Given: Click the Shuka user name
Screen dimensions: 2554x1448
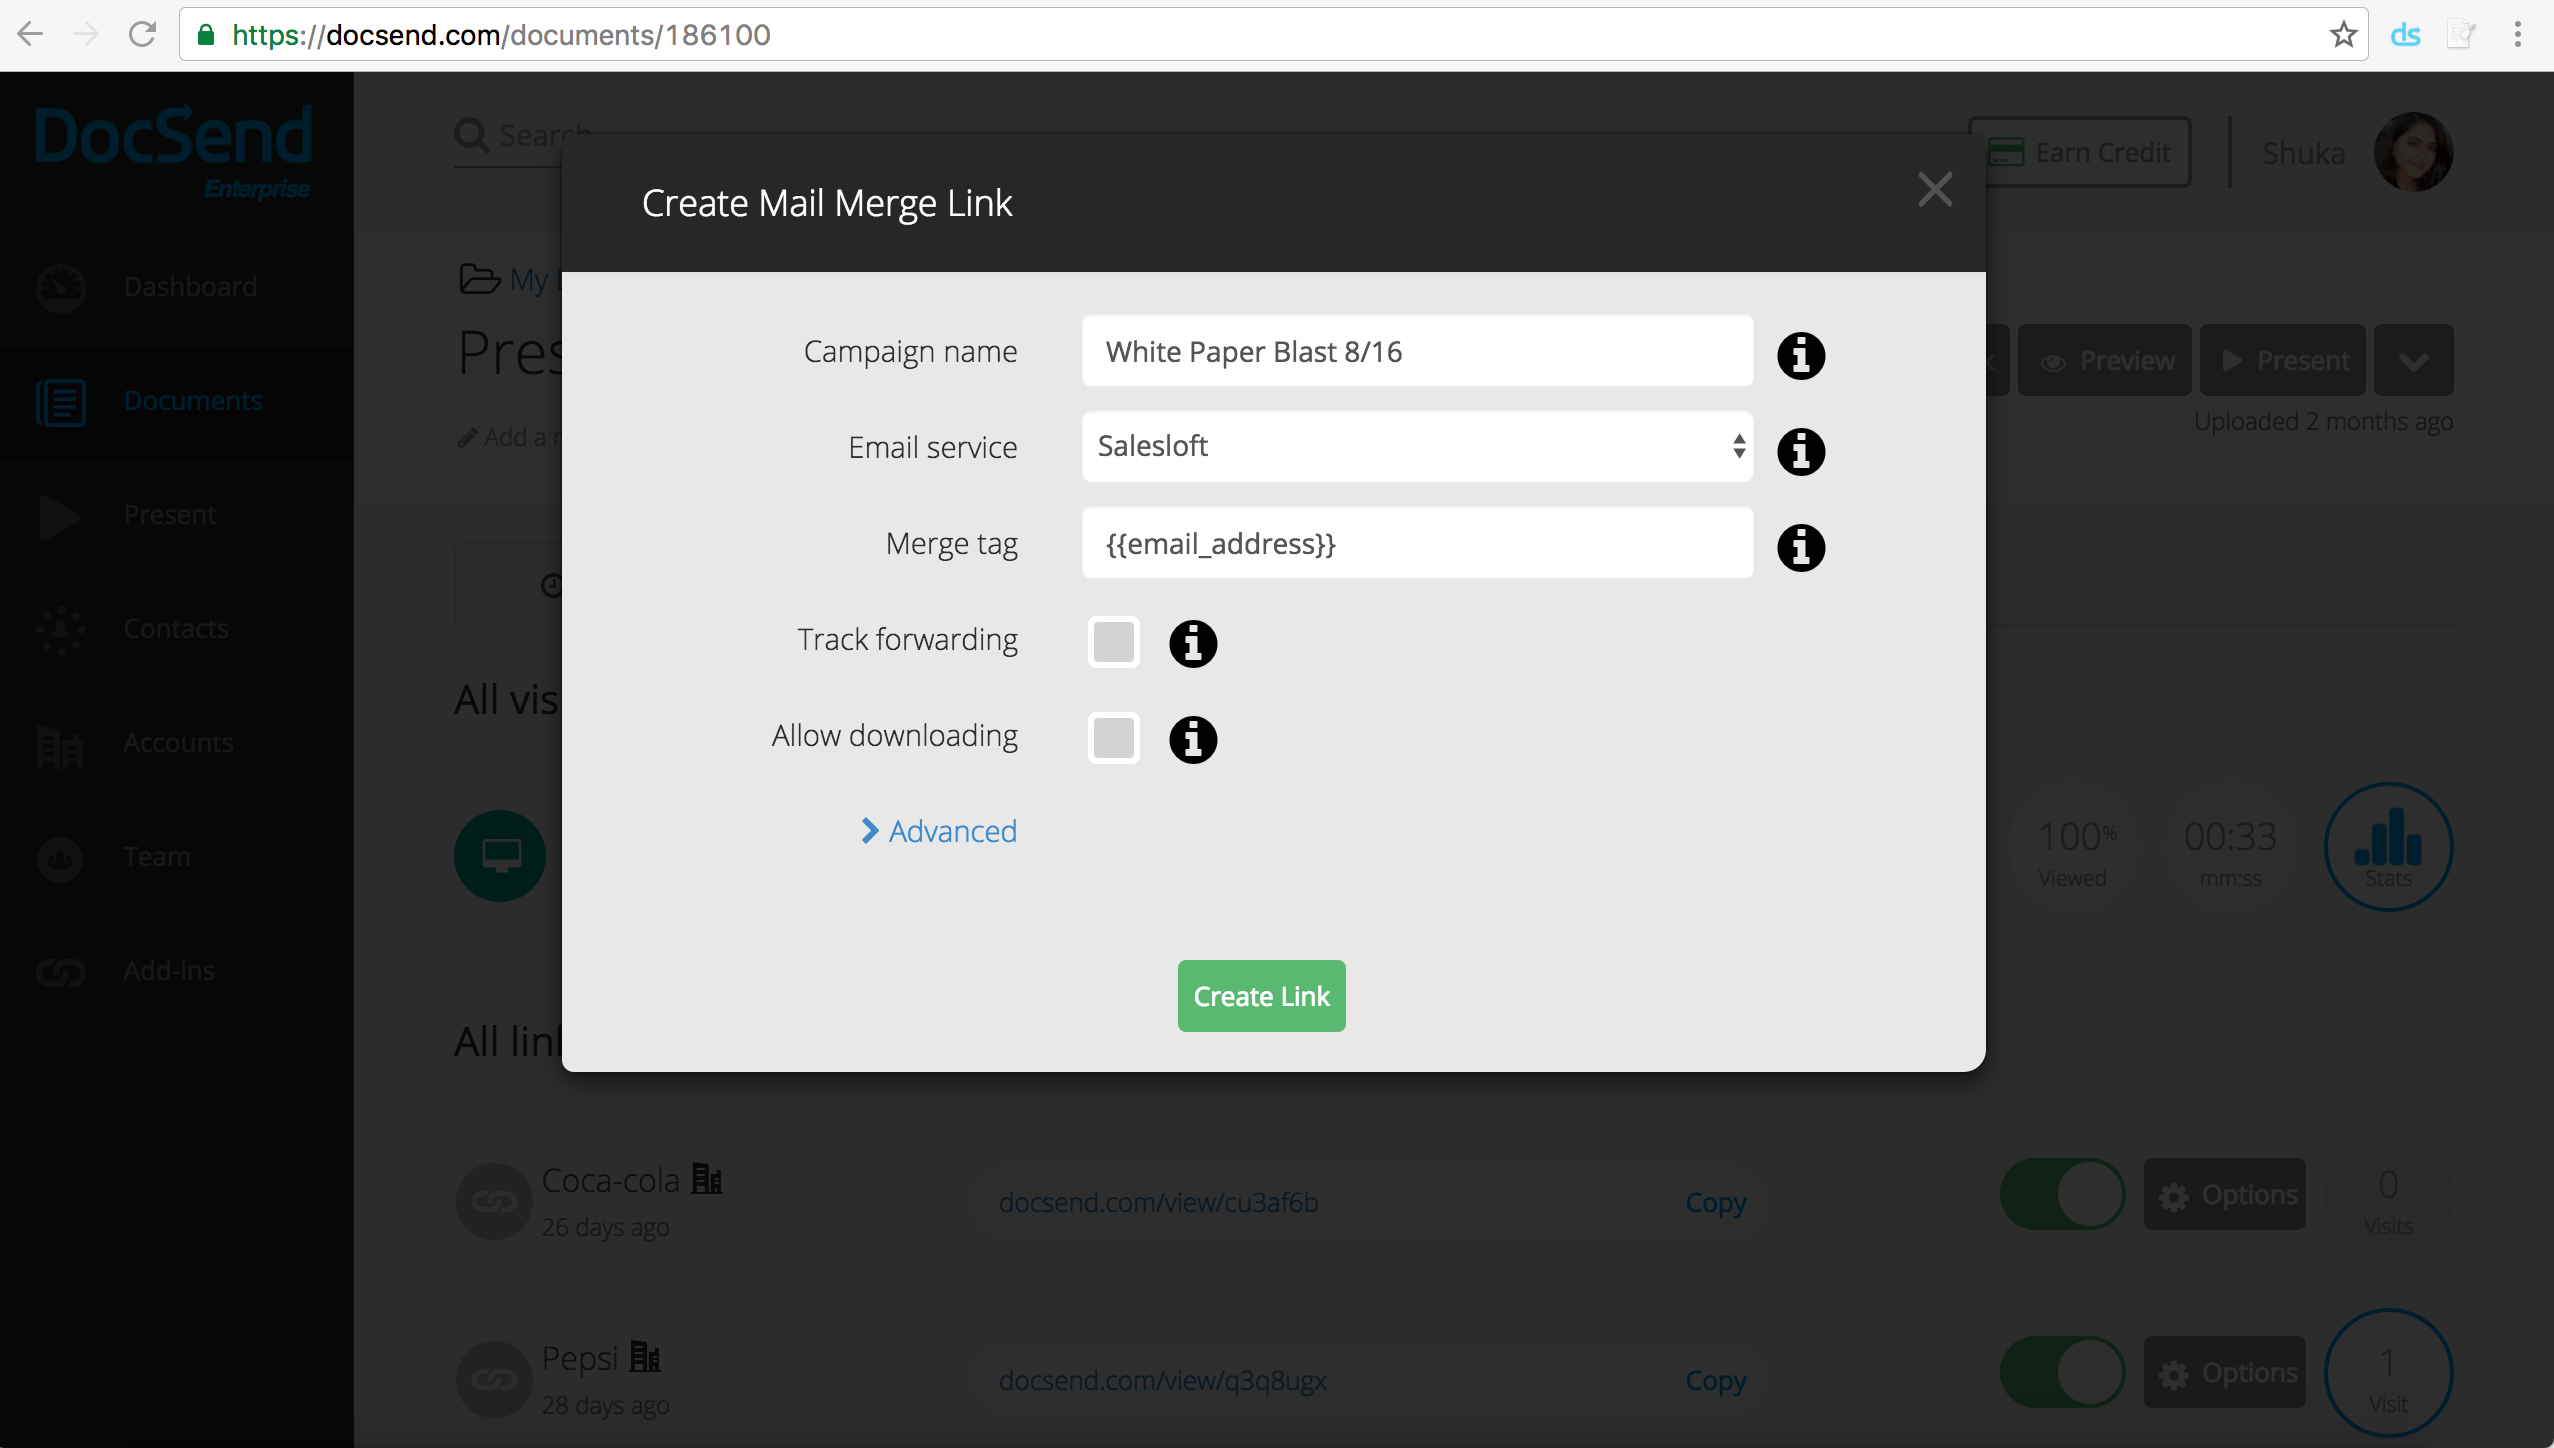Looking at the screenshot, I should pyautogui.click(x=2303, y=152).
